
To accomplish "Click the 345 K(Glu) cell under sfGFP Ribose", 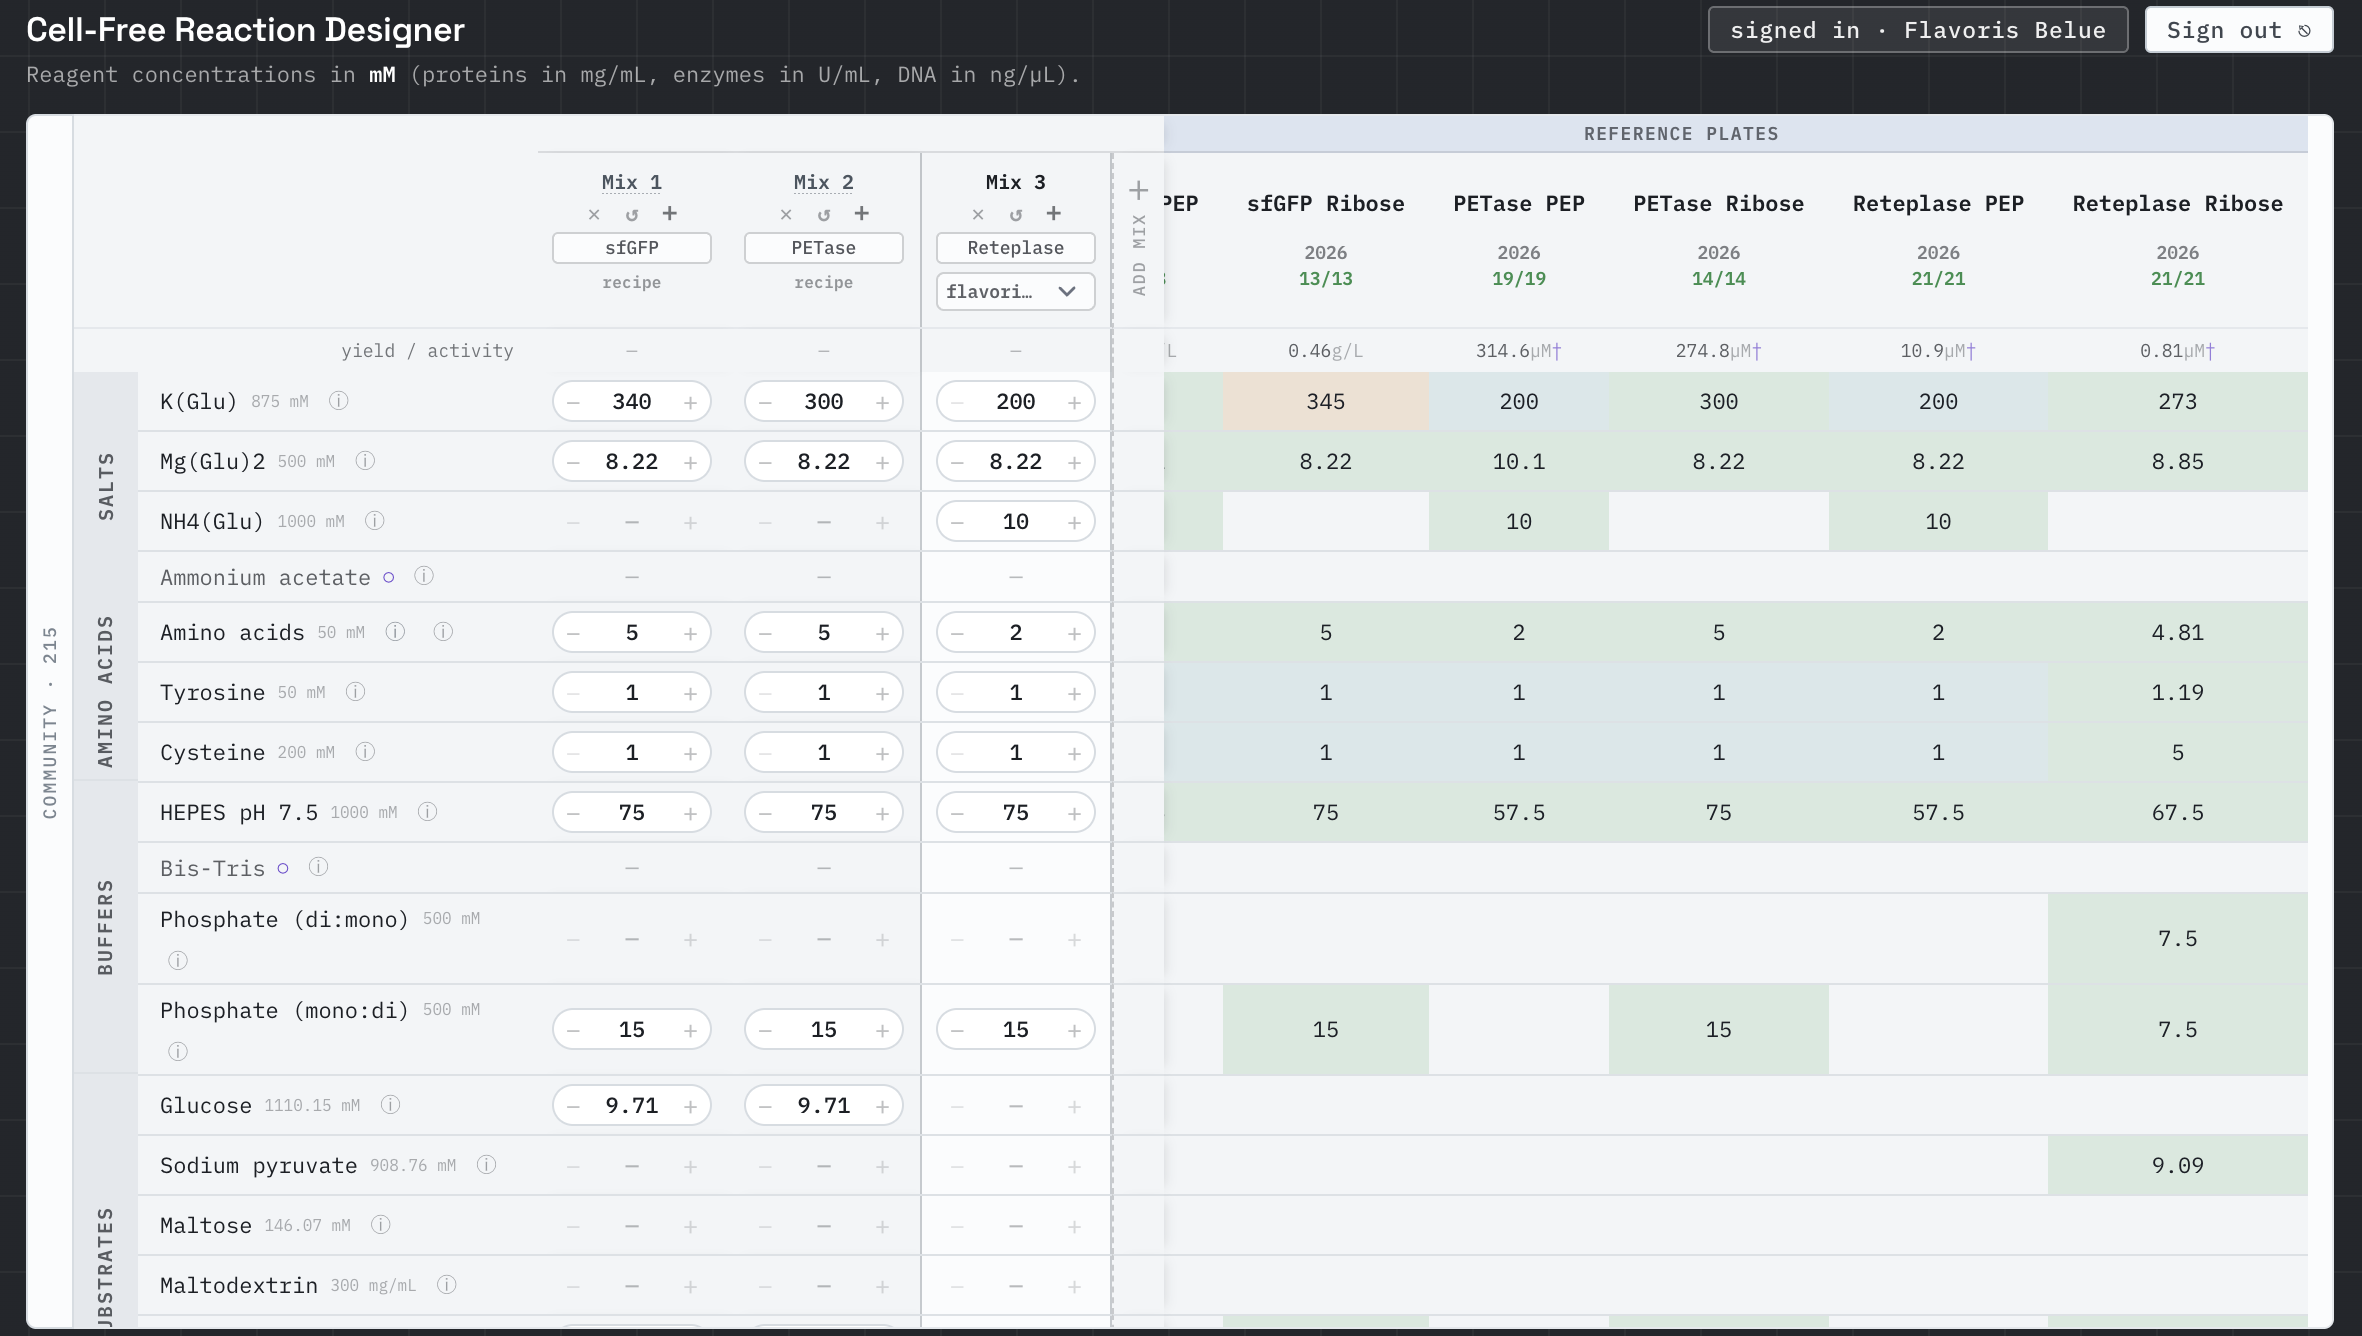I will pos(1326,401).
